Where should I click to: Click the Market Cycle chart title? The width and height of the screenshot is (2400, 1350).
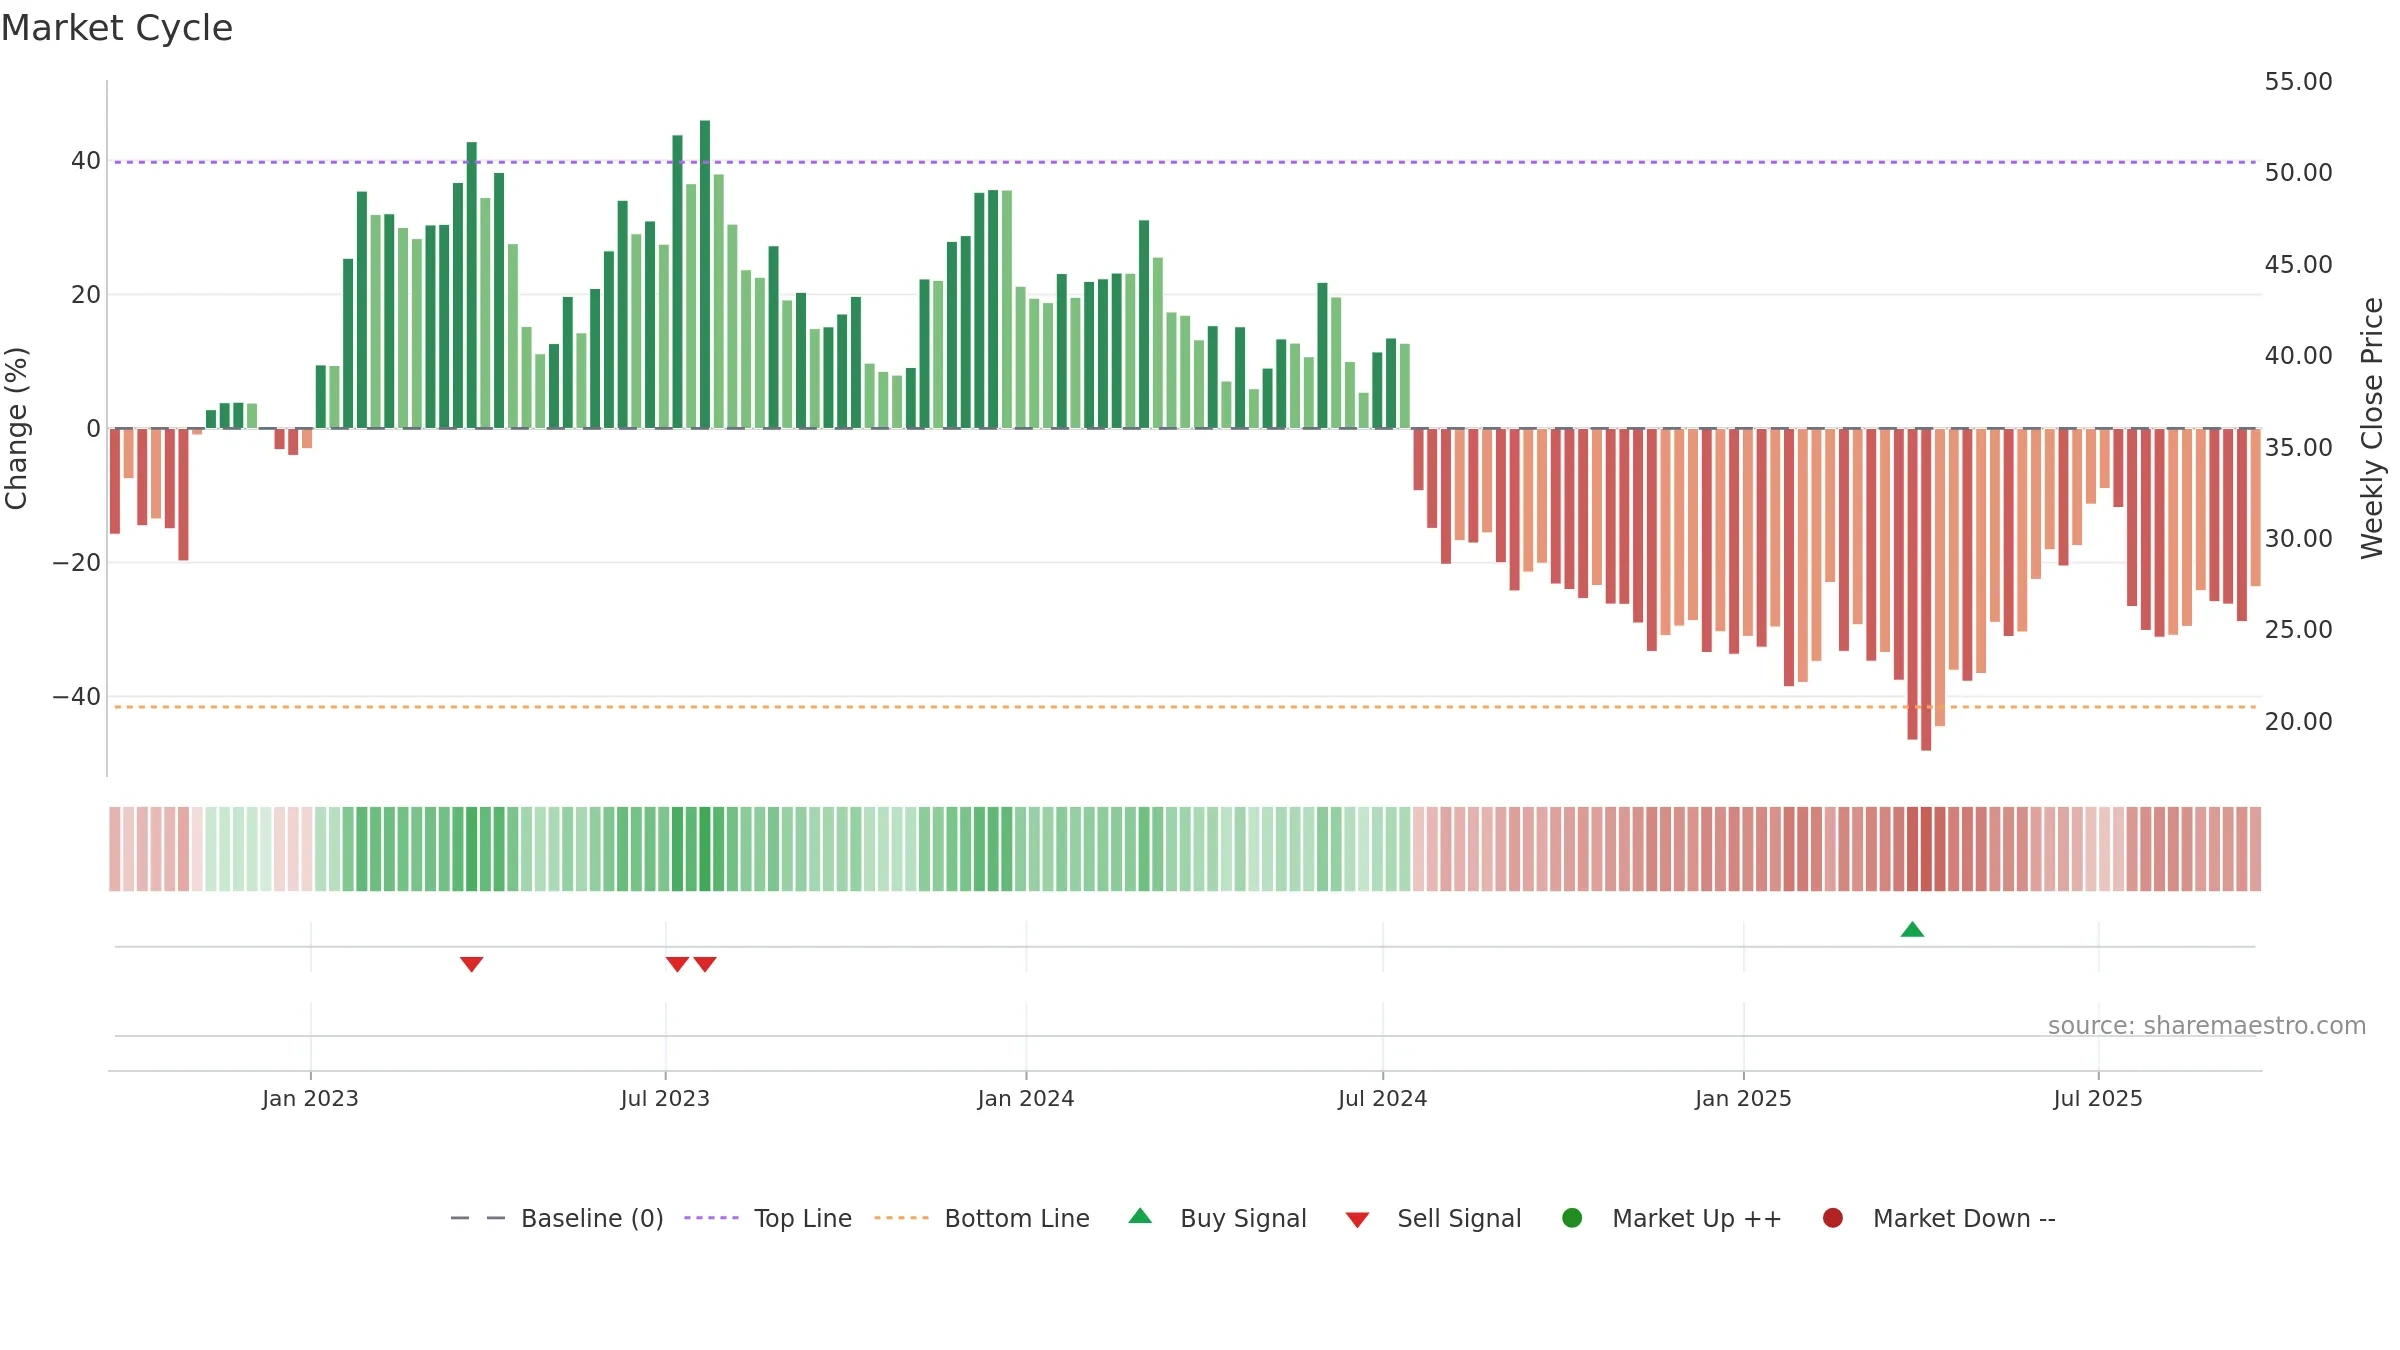coord(117,28)
